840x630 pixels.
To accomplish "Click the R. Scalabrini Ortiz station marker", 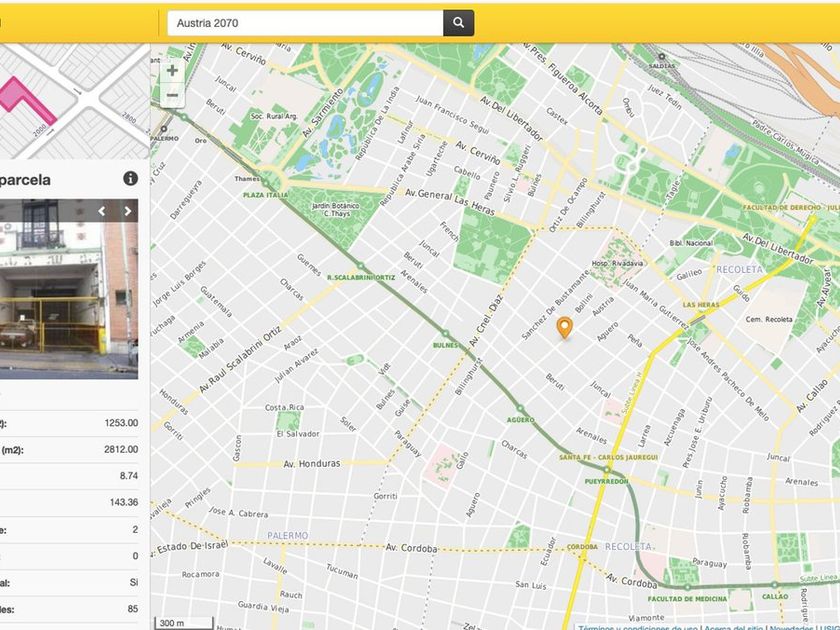I will click(361, 265).
